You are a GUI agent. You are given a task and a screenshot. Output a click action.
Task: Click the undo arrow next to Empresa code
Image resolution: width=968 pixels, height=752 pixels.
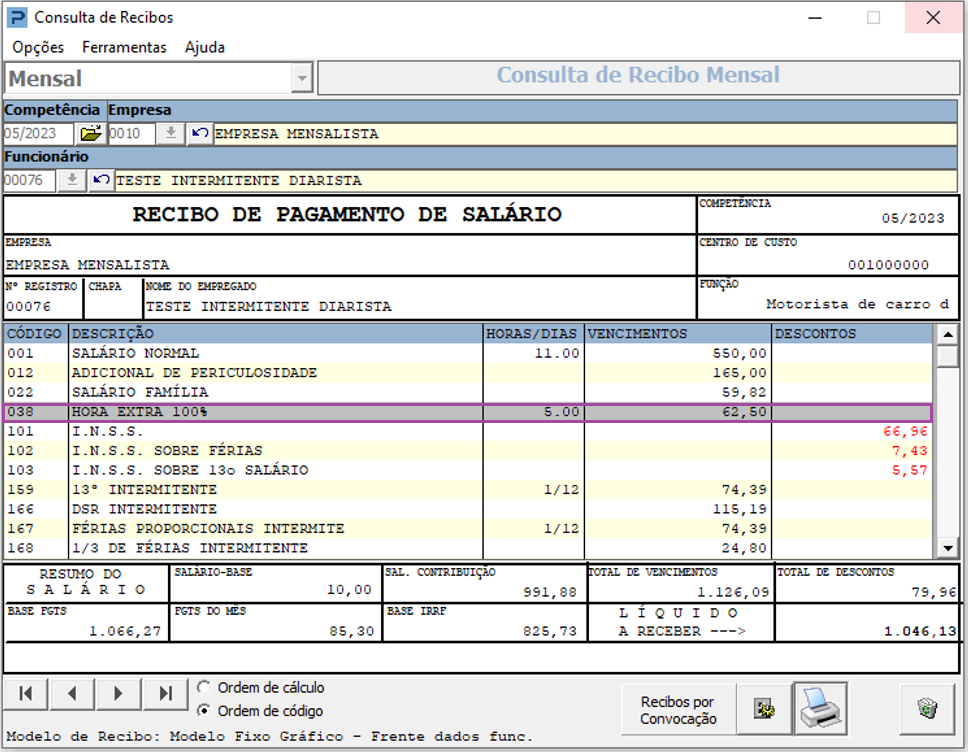click(199, 133)
